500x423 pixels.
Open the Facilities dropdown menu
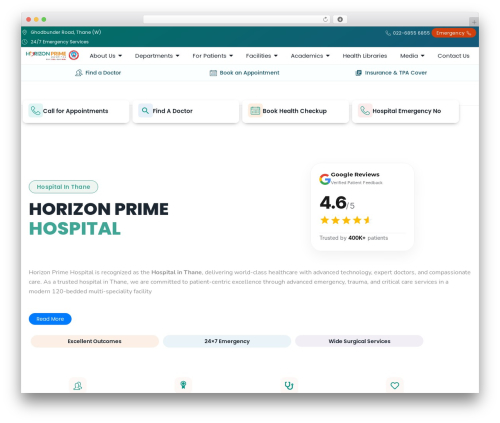[261, 56]
